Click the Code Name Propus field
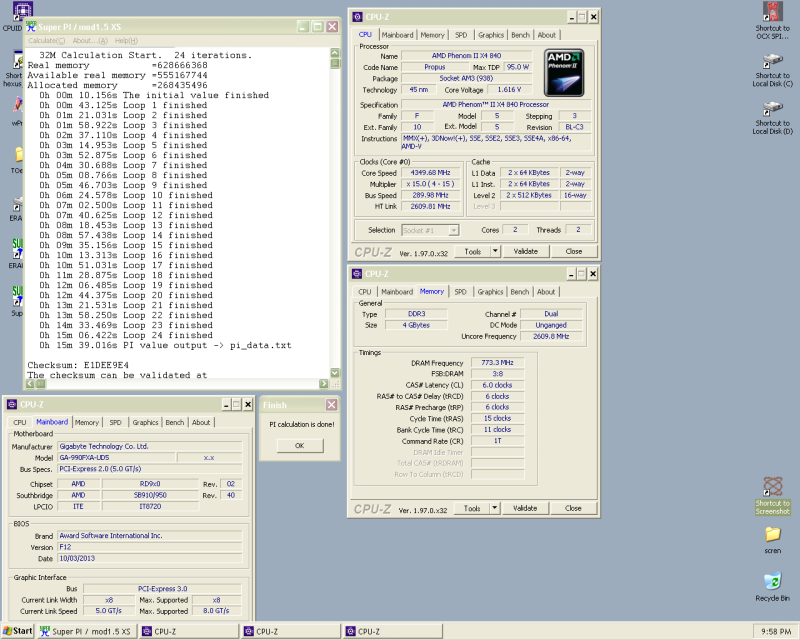The image size is (800, 640). (434, 67)
